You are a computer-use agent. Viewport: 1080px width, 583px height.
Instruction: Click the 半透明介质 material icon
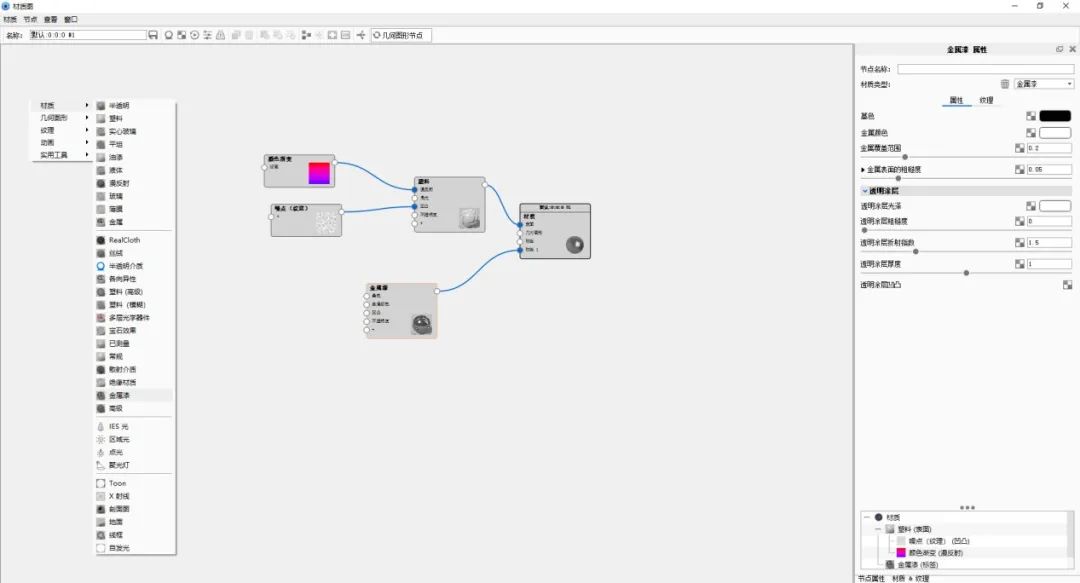(x=101, y=266)
